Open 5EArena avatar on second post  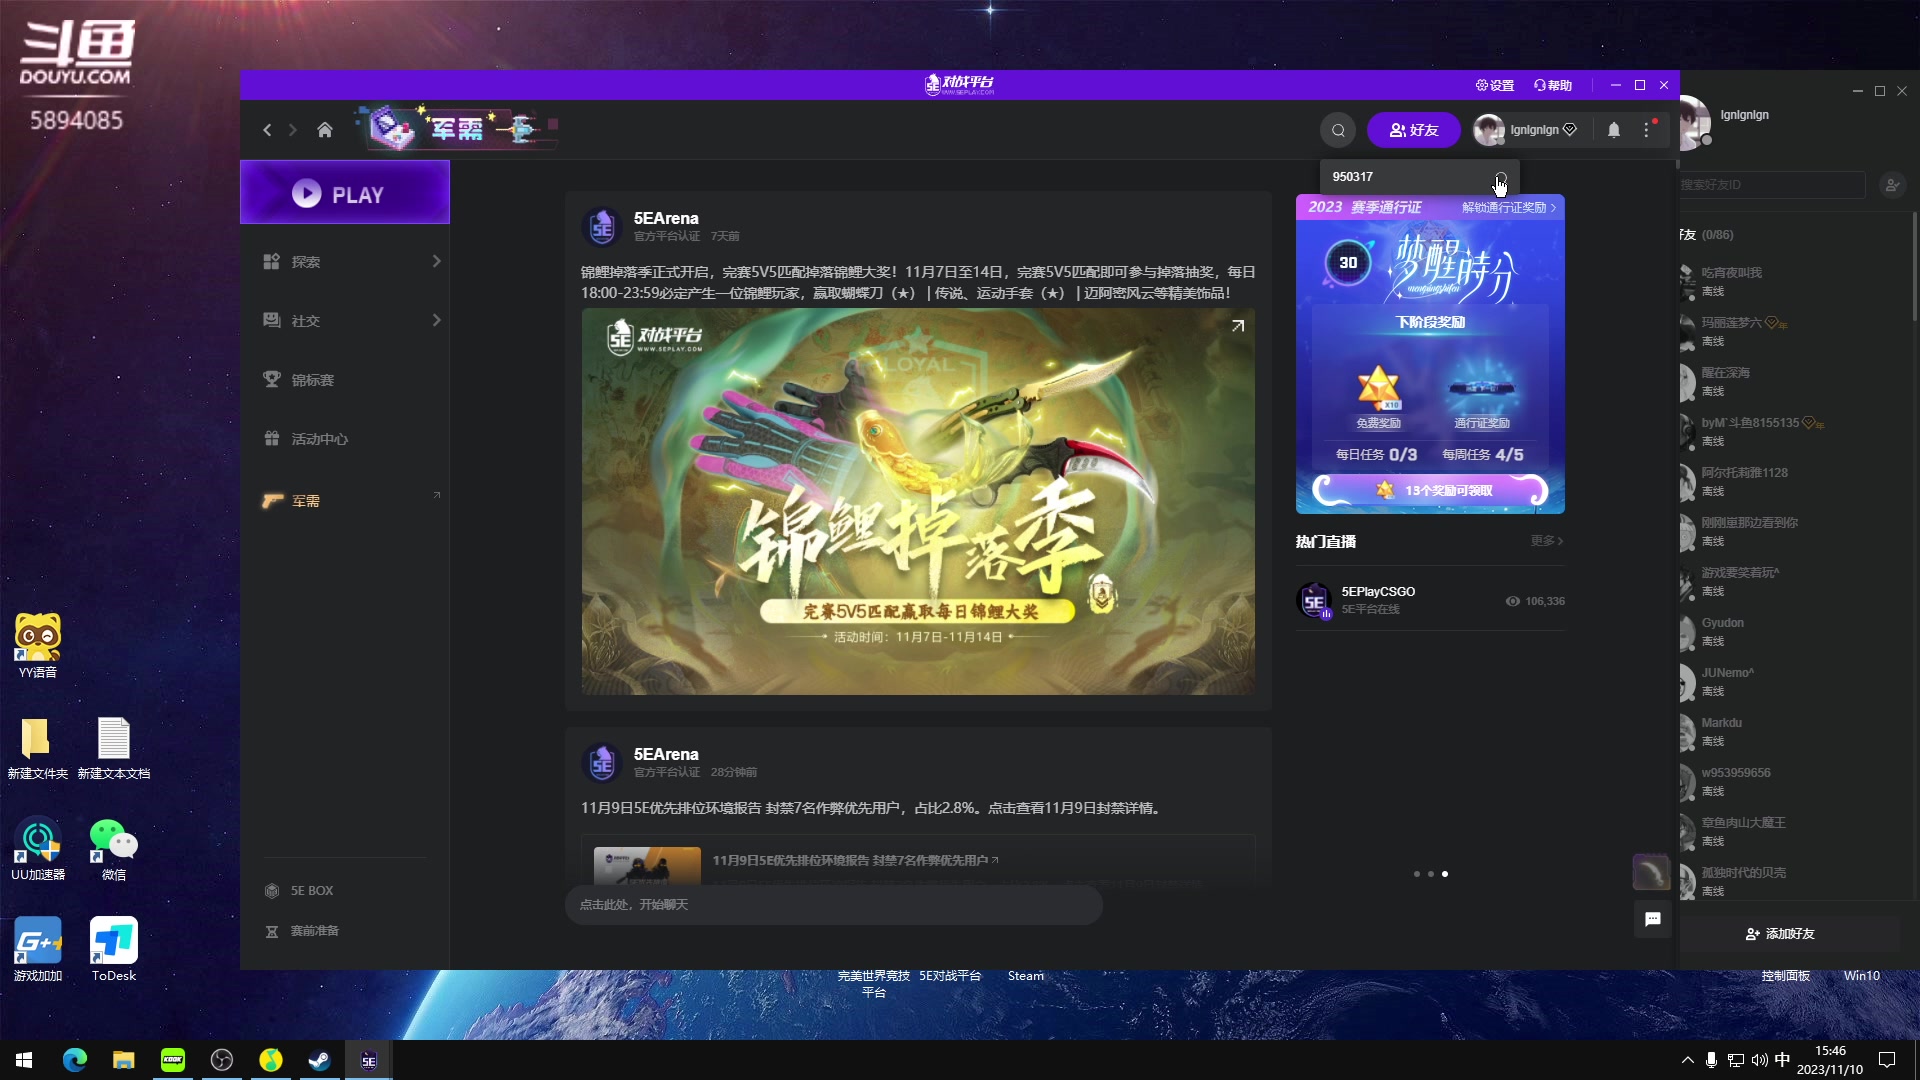coord(602,763)
